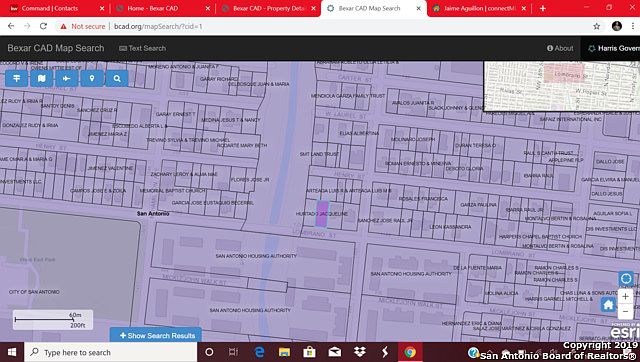Click the airplane icon in the map toolbar
This screenshot has height=362, width=640.
point(67,78)
